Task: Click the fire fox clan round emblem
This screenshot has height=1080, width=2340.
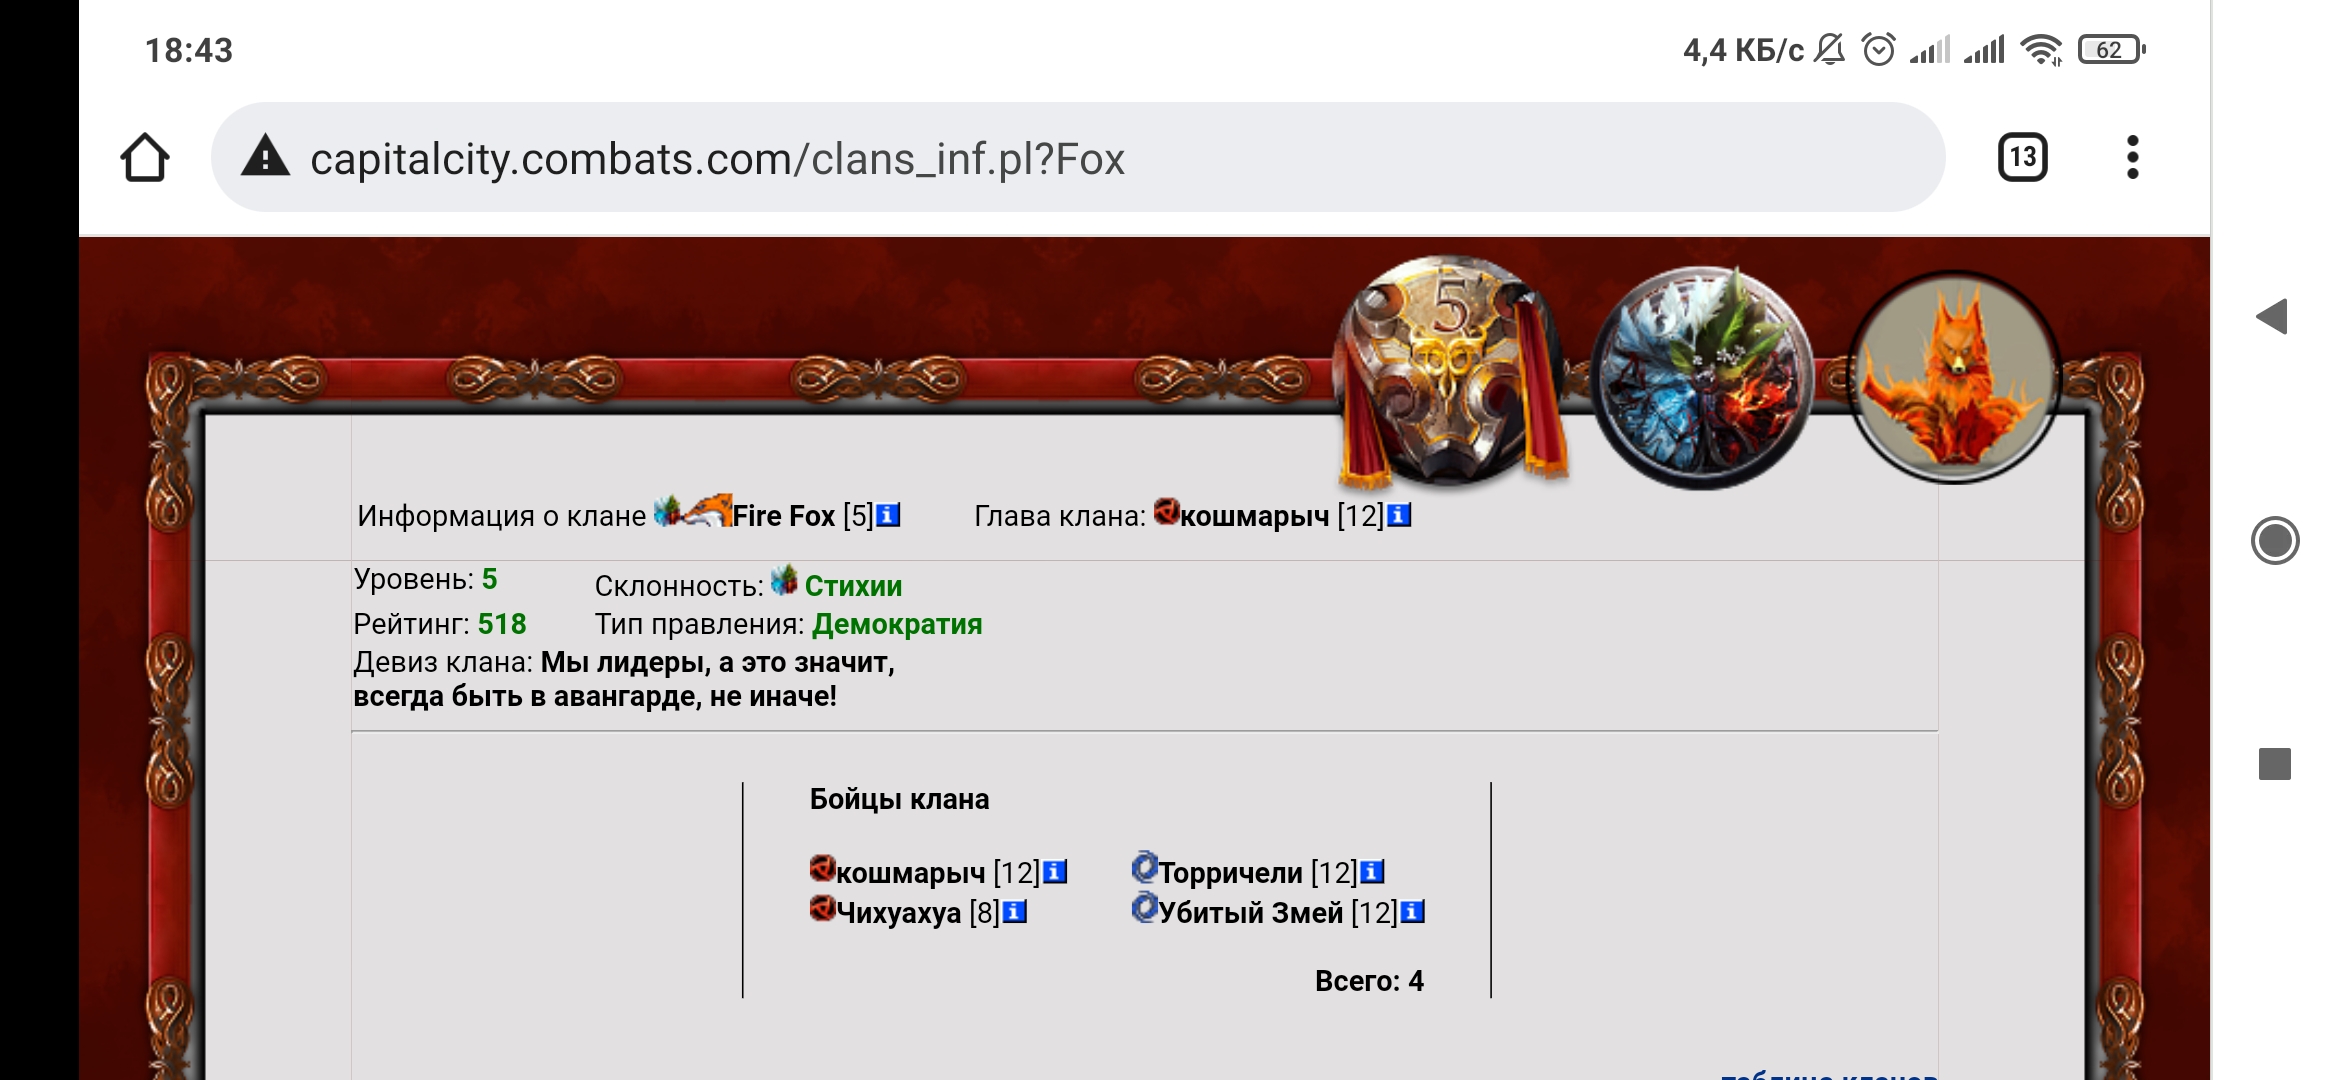Action: (x=1954, y=378)
